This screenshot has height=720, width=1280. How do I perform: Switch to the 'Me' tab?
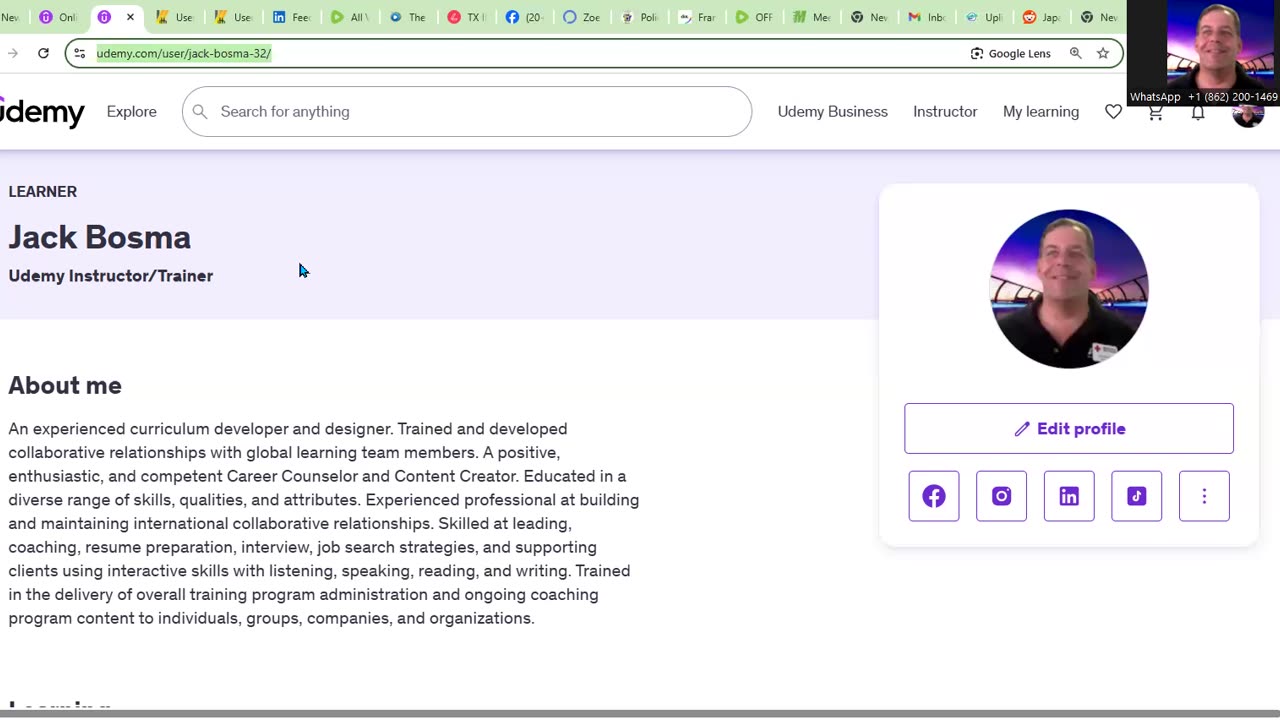point(814,17)
